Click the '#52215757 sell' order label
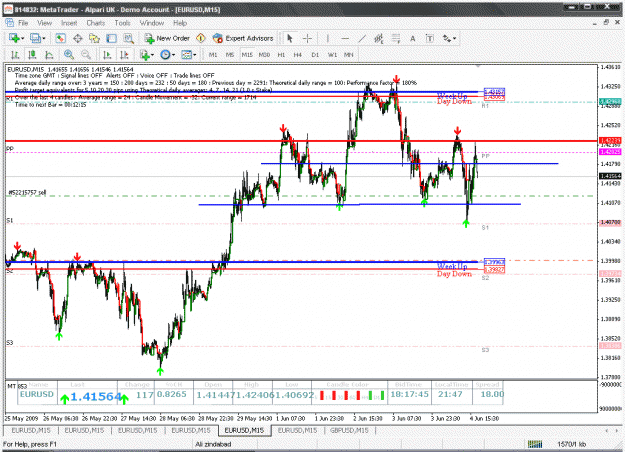 pos(27,193)
